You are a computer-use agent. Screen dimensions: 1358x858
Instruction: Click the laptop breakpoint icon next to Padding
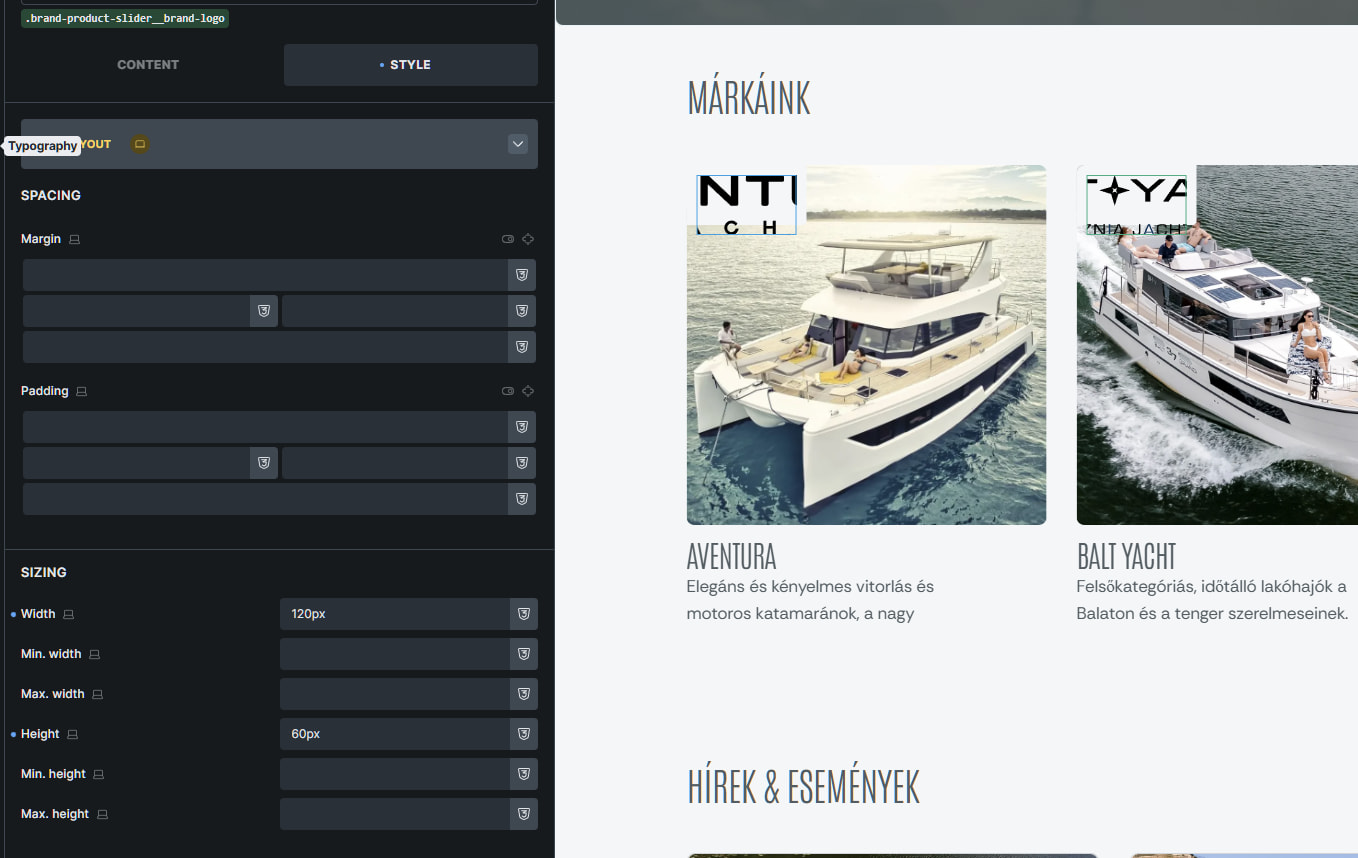tap(82, 392)
